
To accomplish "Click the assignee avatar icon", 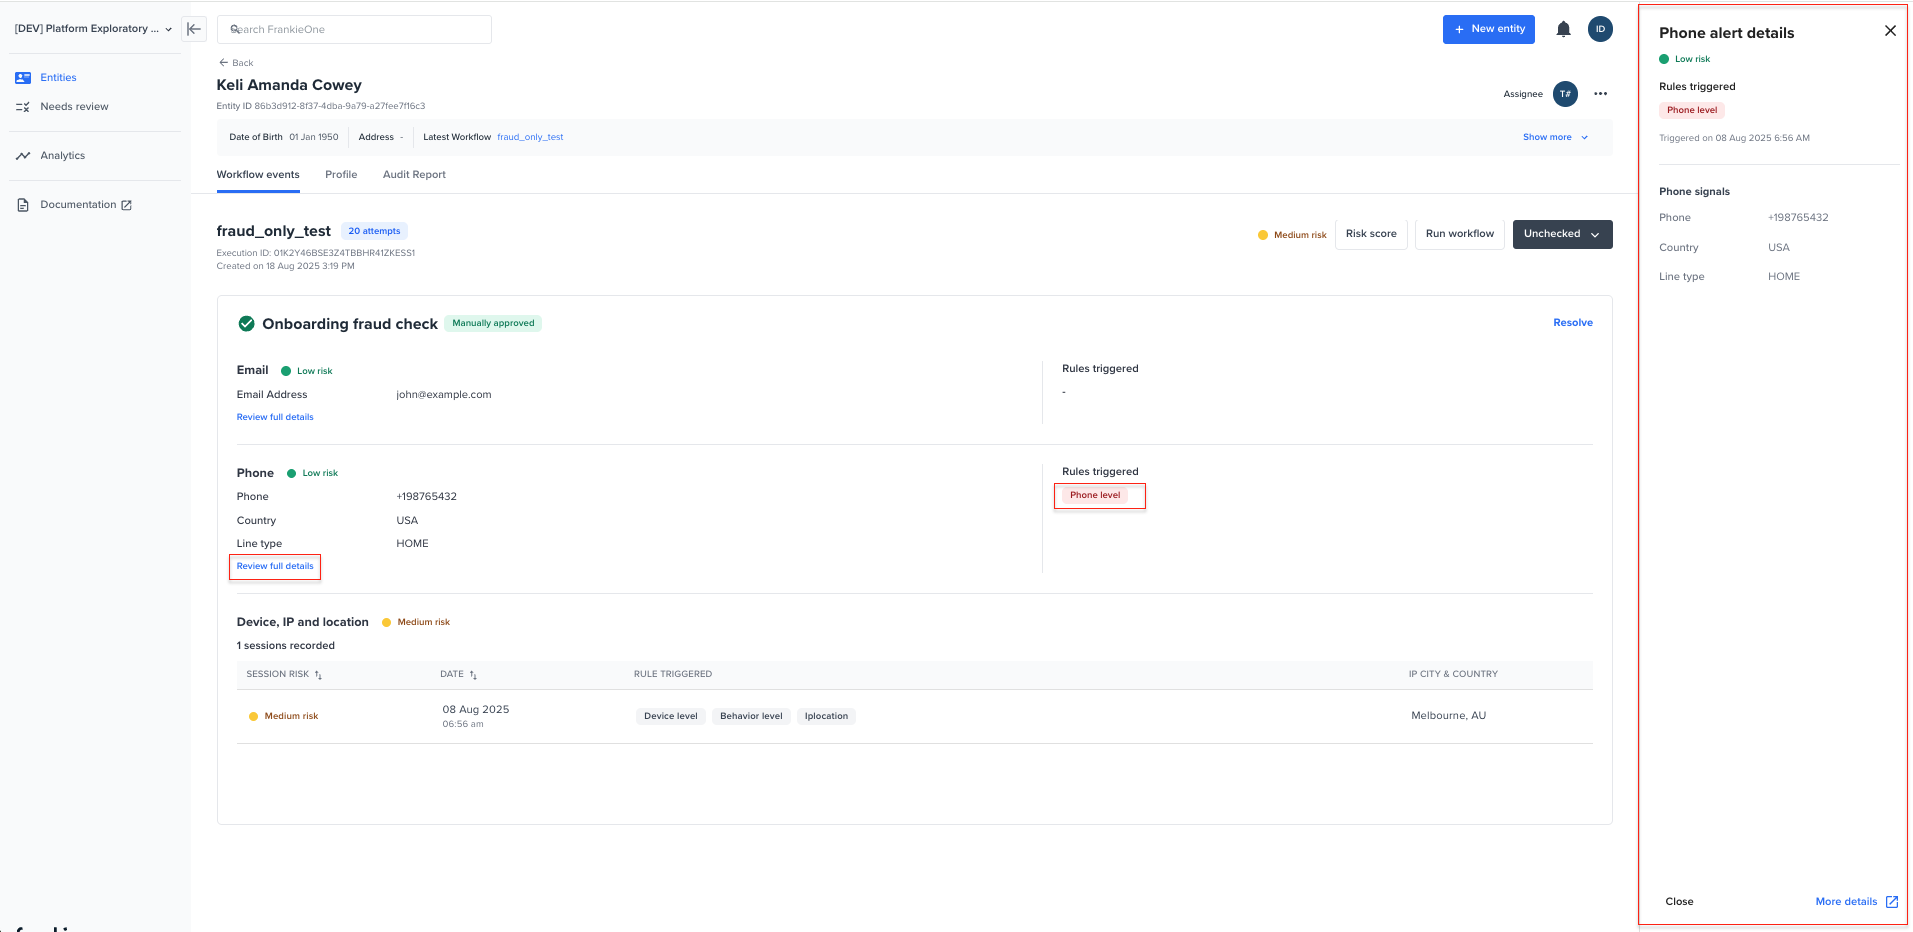I will coord(1565,94).
